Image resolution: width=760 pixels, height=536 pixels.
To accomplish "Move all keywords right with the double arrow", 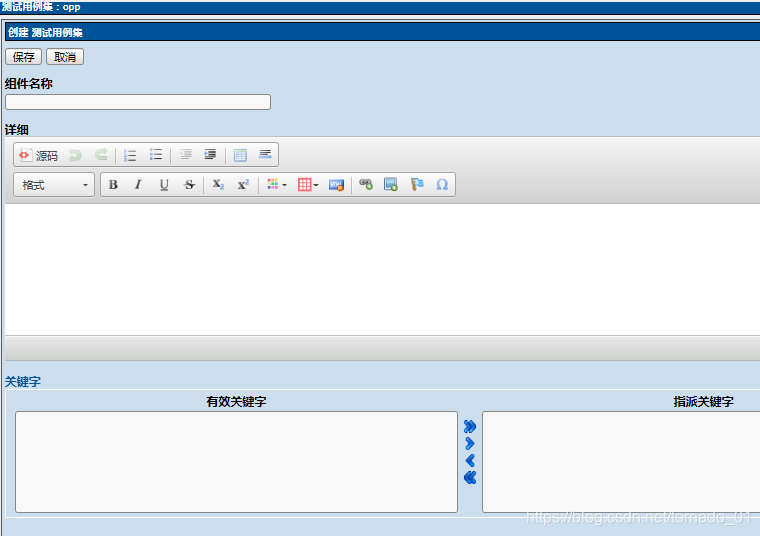I will click(x=470, y=426).
